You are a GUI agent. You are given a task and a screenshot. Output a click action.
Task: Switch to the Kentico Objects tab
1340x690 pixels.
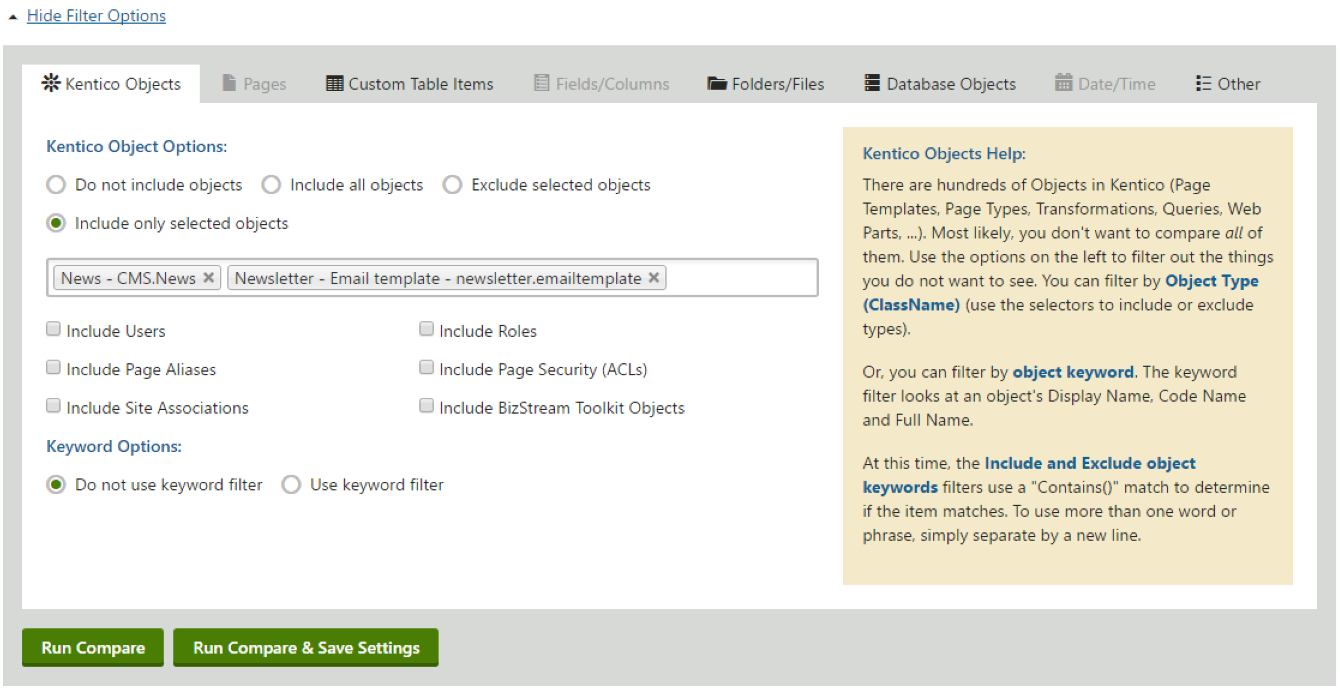tap(111, 84)
